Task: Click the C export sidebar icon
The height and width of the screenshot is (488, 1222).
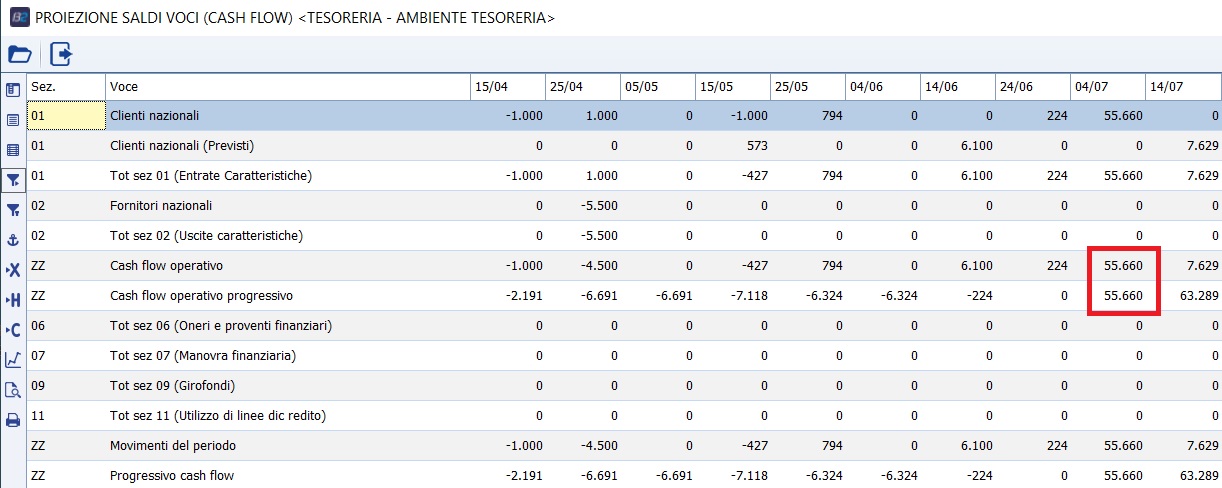Action: click(13, 330)
